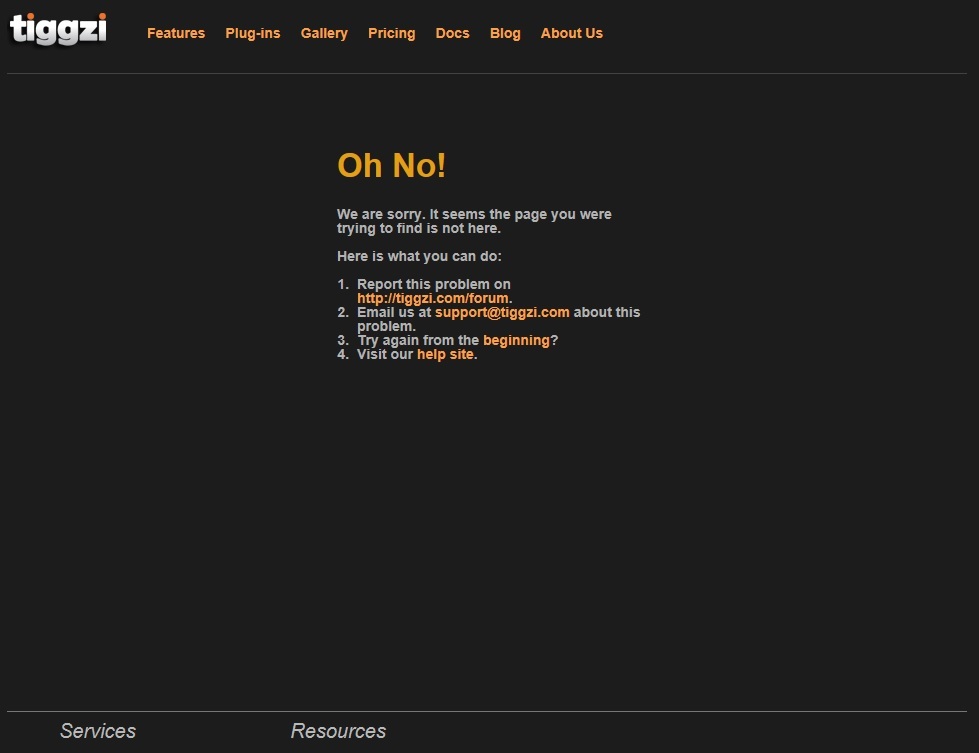Viewport: 979px width, 753px height.
Task: Click the 'Report this problem on' text
Action: click(433, 284)
